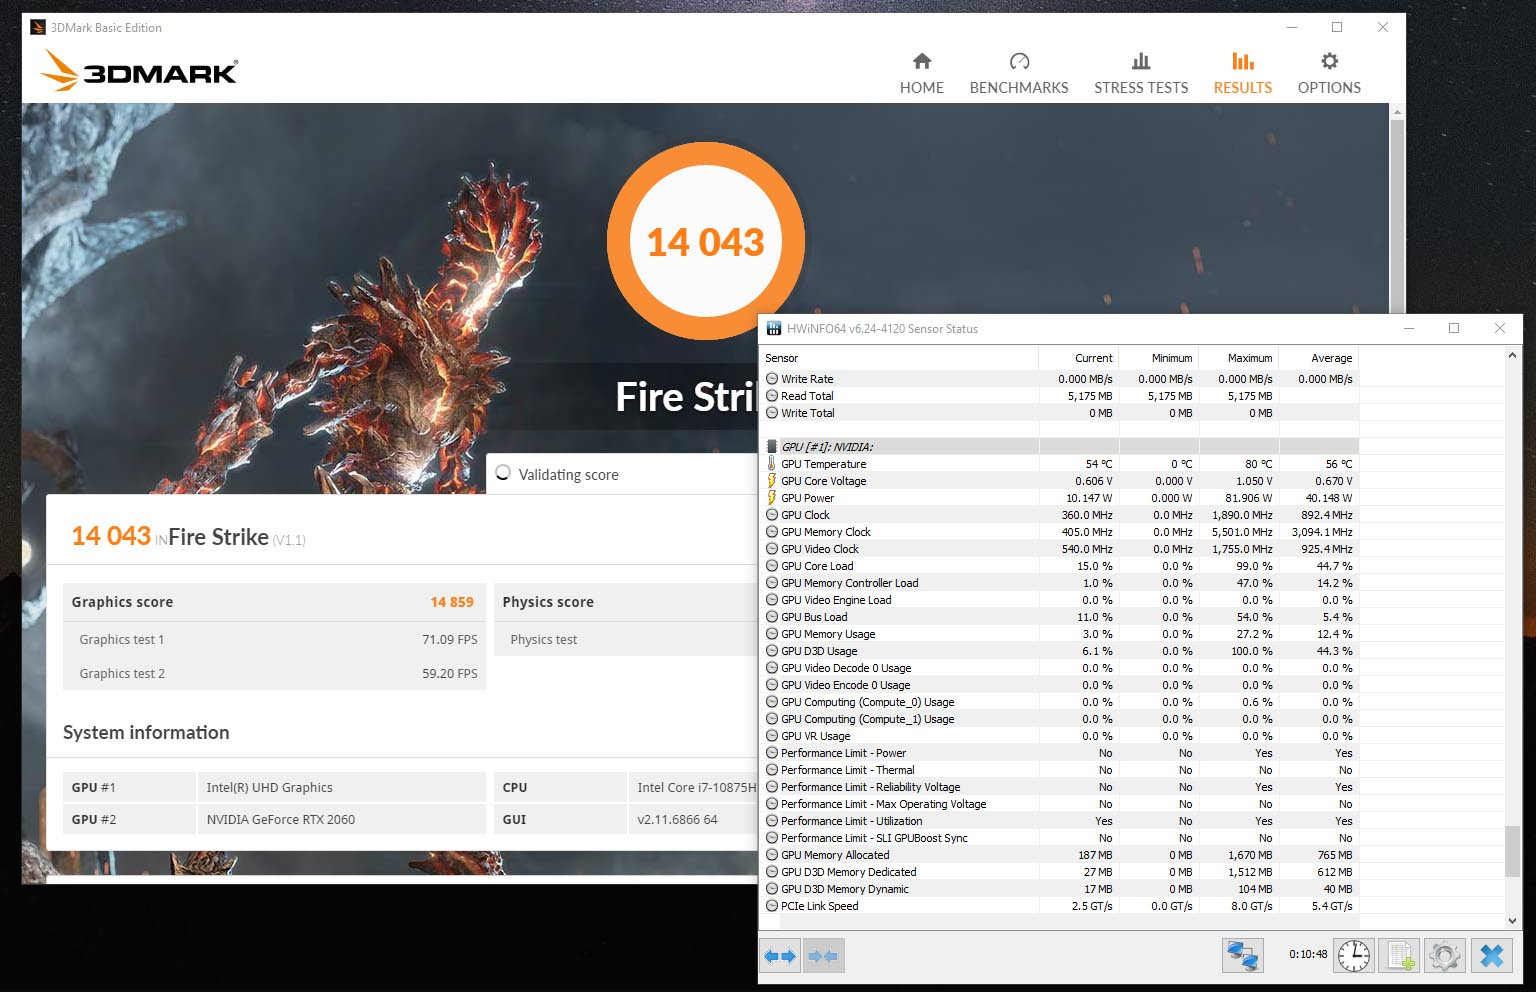The image size is (1536, 992).
Task: Select the GPU D3D Usage sensor label
Action: (819, 651)
